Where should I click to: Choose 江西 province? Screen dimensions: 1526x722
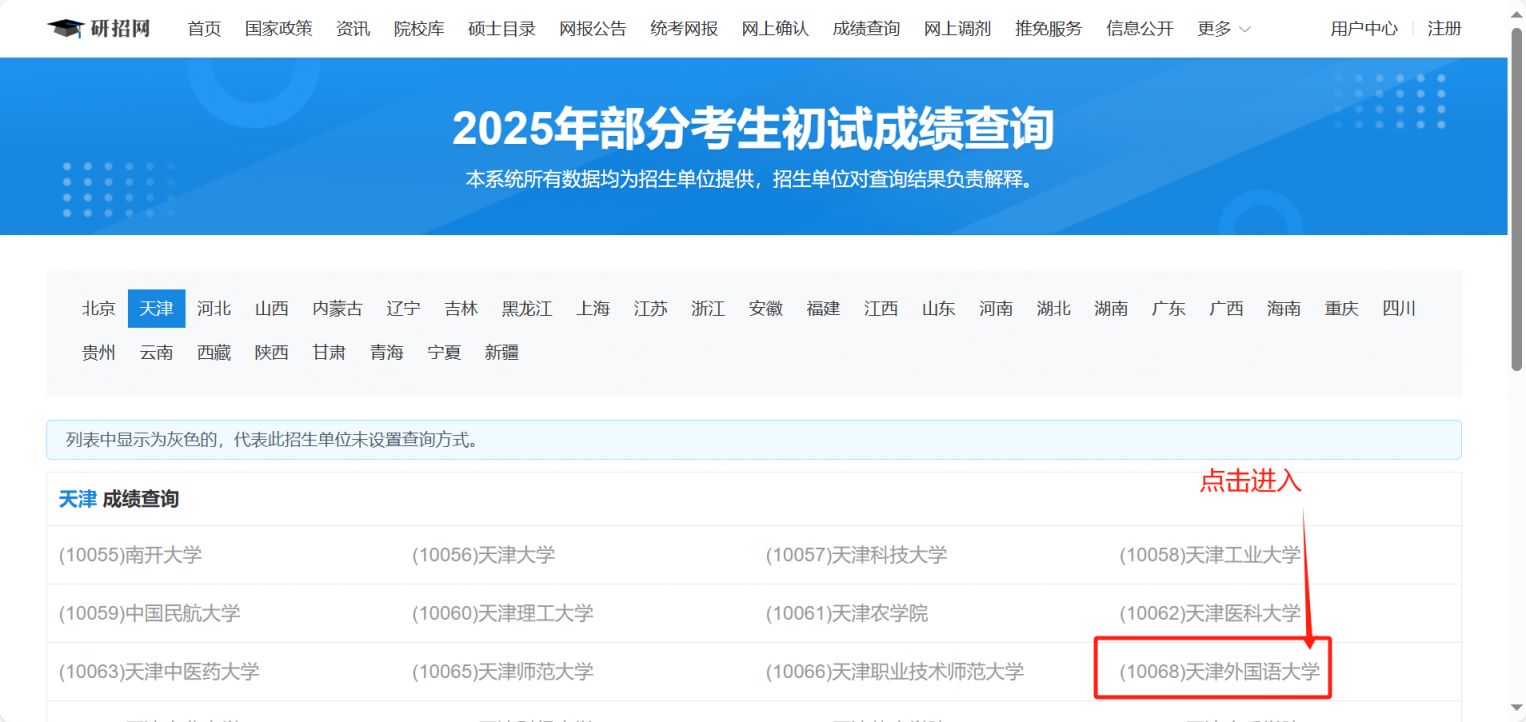point(881,309)
